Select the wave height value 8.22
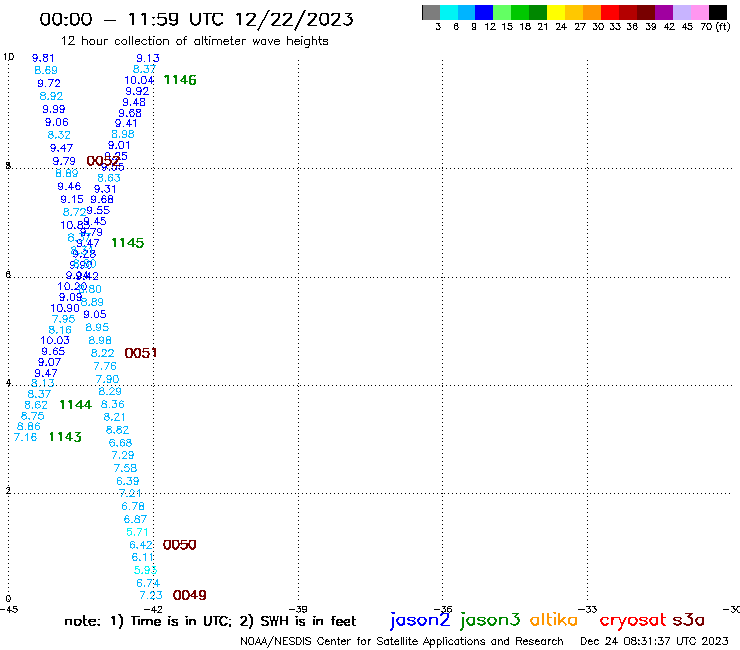This screenshot has width=740, height=650. 102,353
